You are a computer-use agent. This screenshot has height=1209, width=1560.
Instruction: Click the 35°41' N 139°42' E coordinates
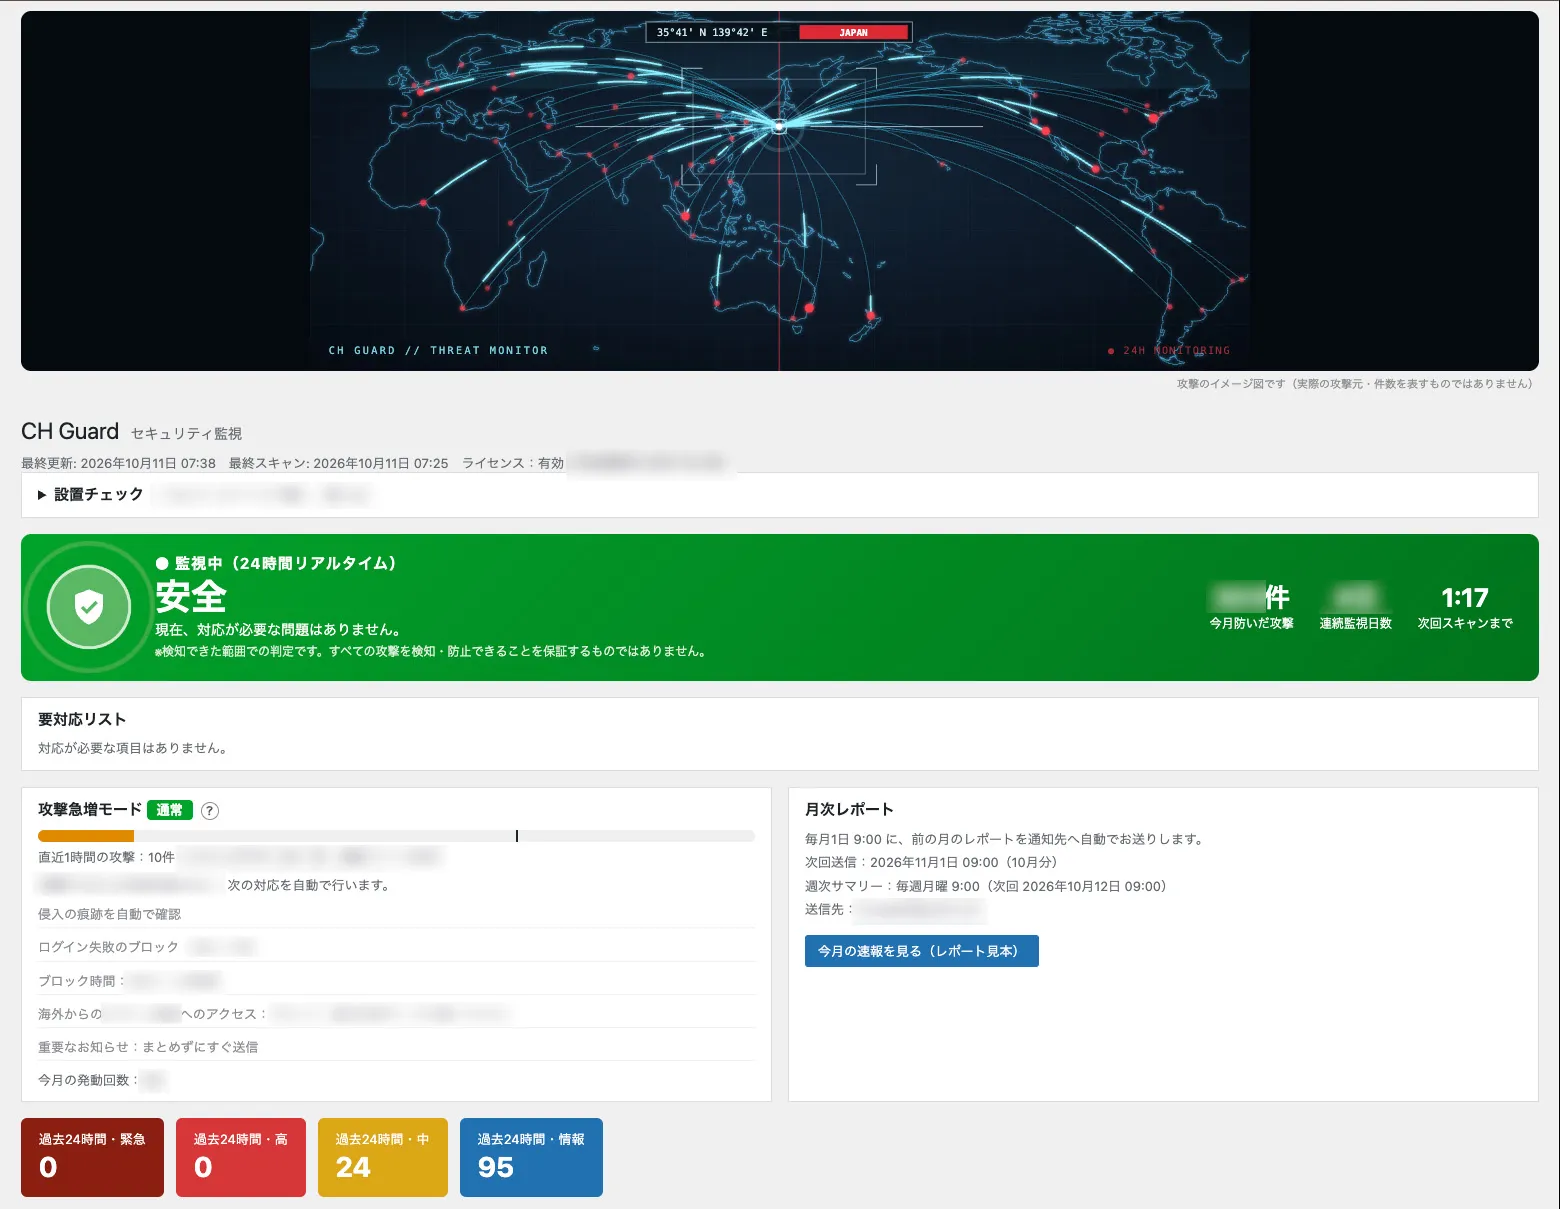pos(712,33)
